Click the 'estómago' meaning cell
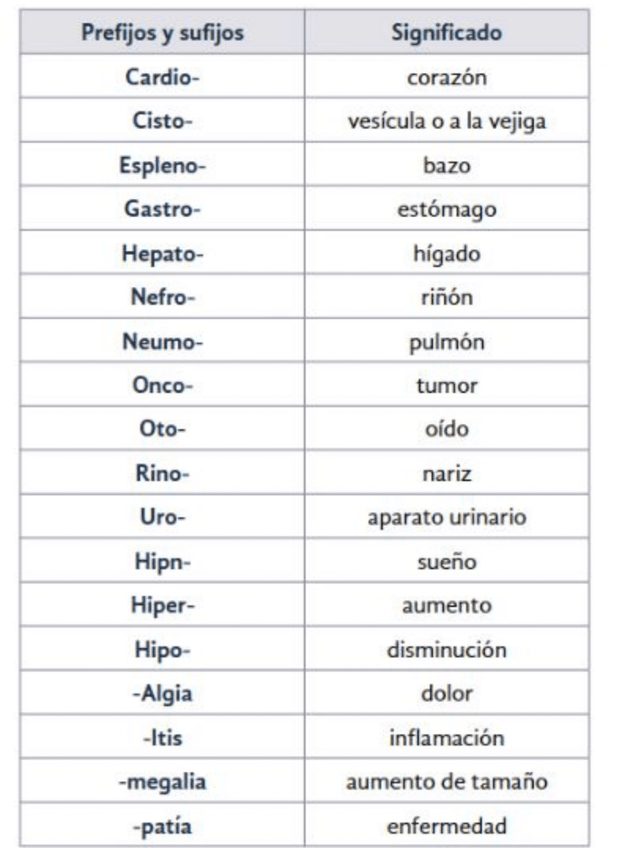The width and height of the screenshot is (617, 848). [x=446, y=209]
